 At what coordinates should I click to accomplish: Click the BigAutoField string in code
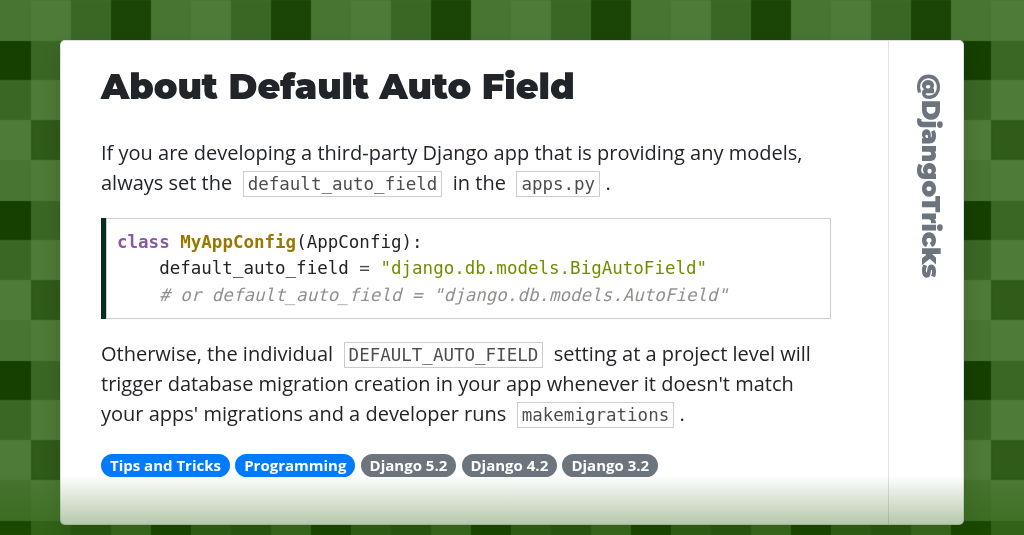point(543,268)
